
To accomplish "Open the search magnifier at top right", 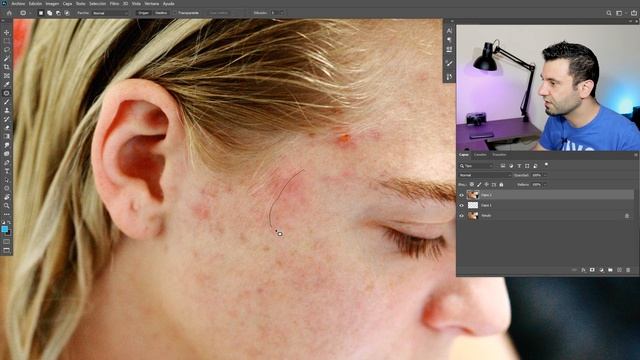I will [609, 13].
